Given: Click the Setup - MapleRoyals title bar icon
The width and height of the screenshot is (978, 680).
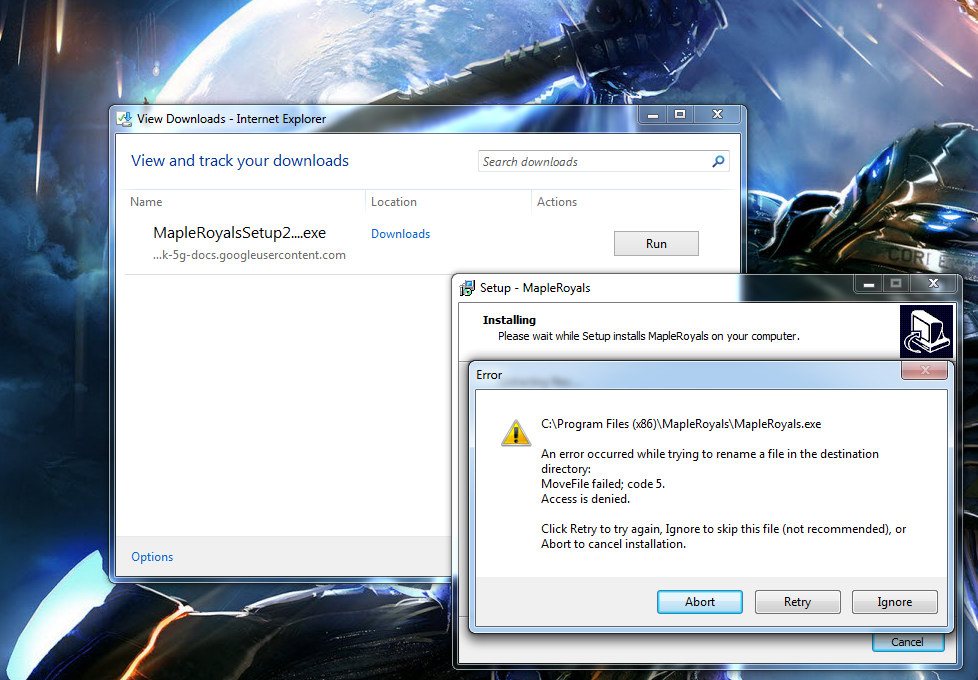Looking at the screenshot, I should click(467, 288).
